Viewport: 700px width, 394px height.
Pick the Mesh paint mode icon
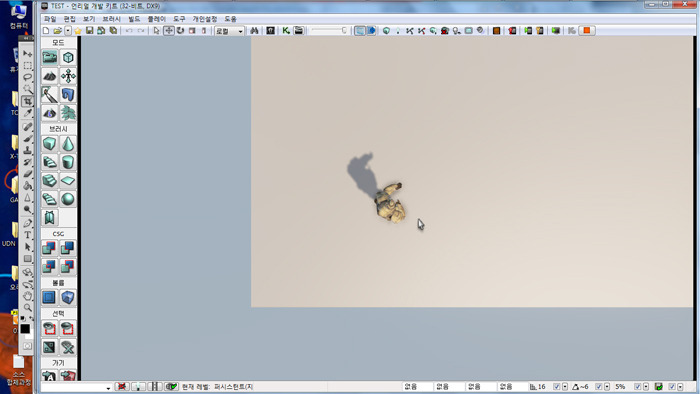click(50, 95)
